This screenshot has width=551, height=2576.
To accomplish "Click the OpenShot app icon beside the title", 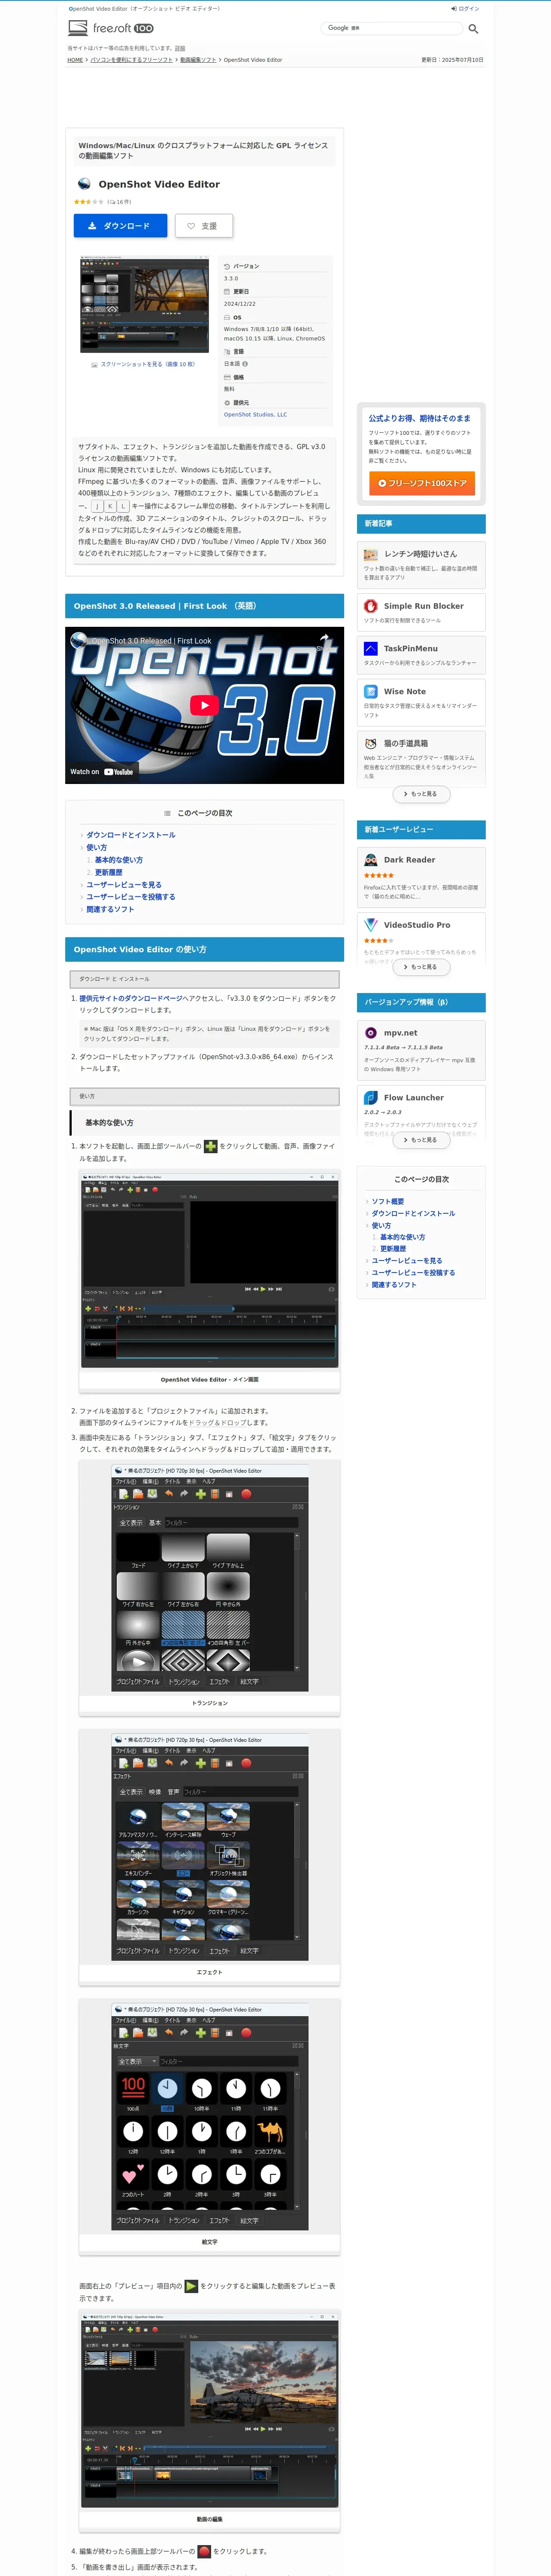I will pyautogui.click(x=84, y=184).
